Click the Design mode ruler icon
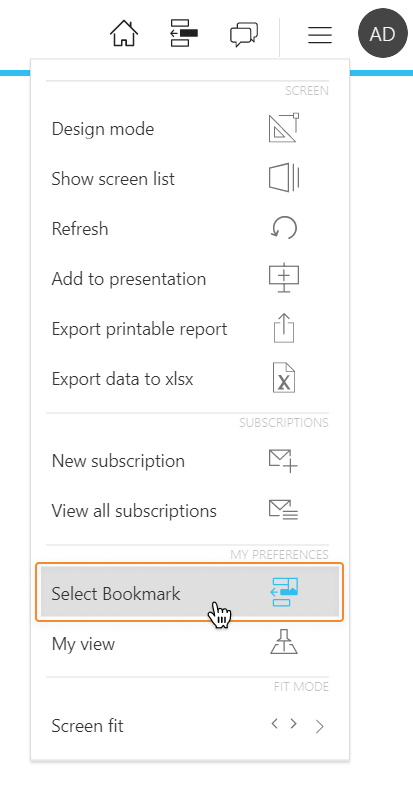 tap(284, 128)
